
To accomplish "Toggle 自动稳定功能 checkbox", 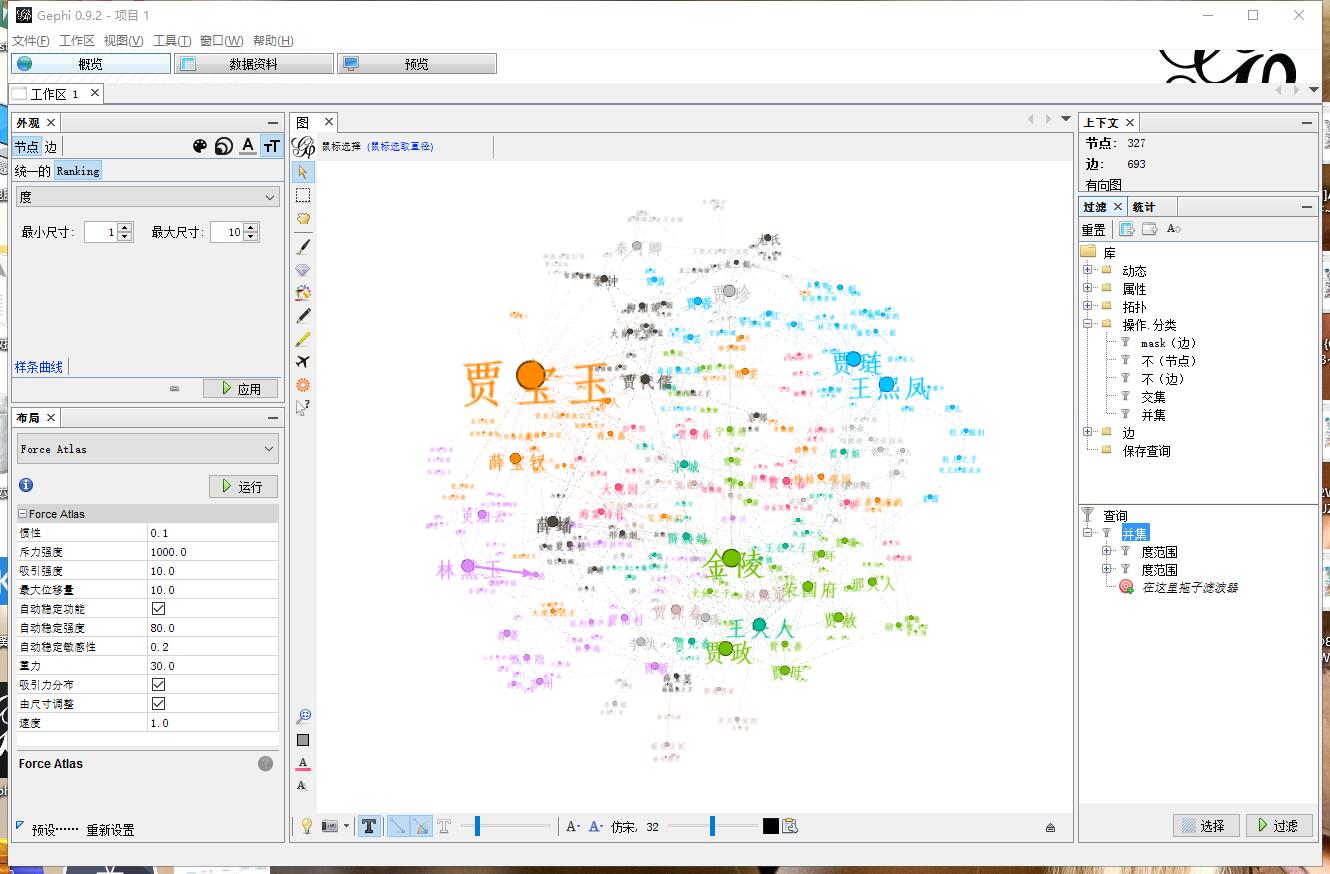I will click(x=158, y=609).
